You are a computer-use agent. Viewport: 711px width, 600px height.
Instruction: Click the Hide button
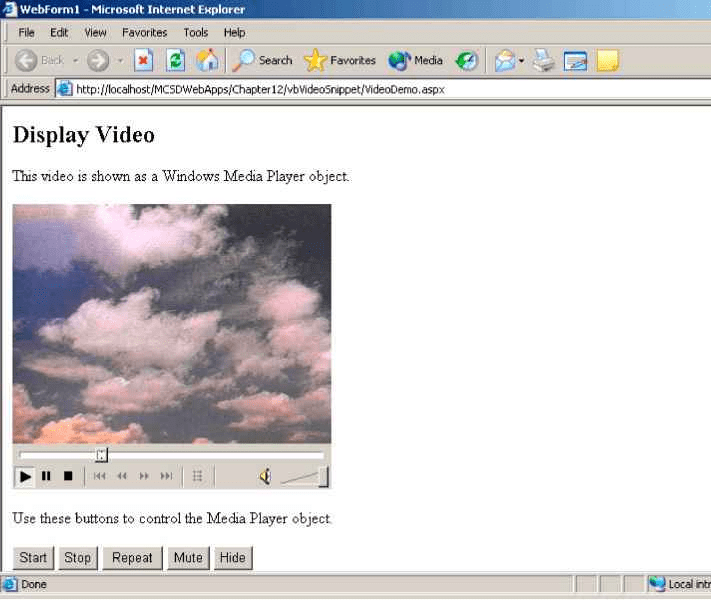233,557
